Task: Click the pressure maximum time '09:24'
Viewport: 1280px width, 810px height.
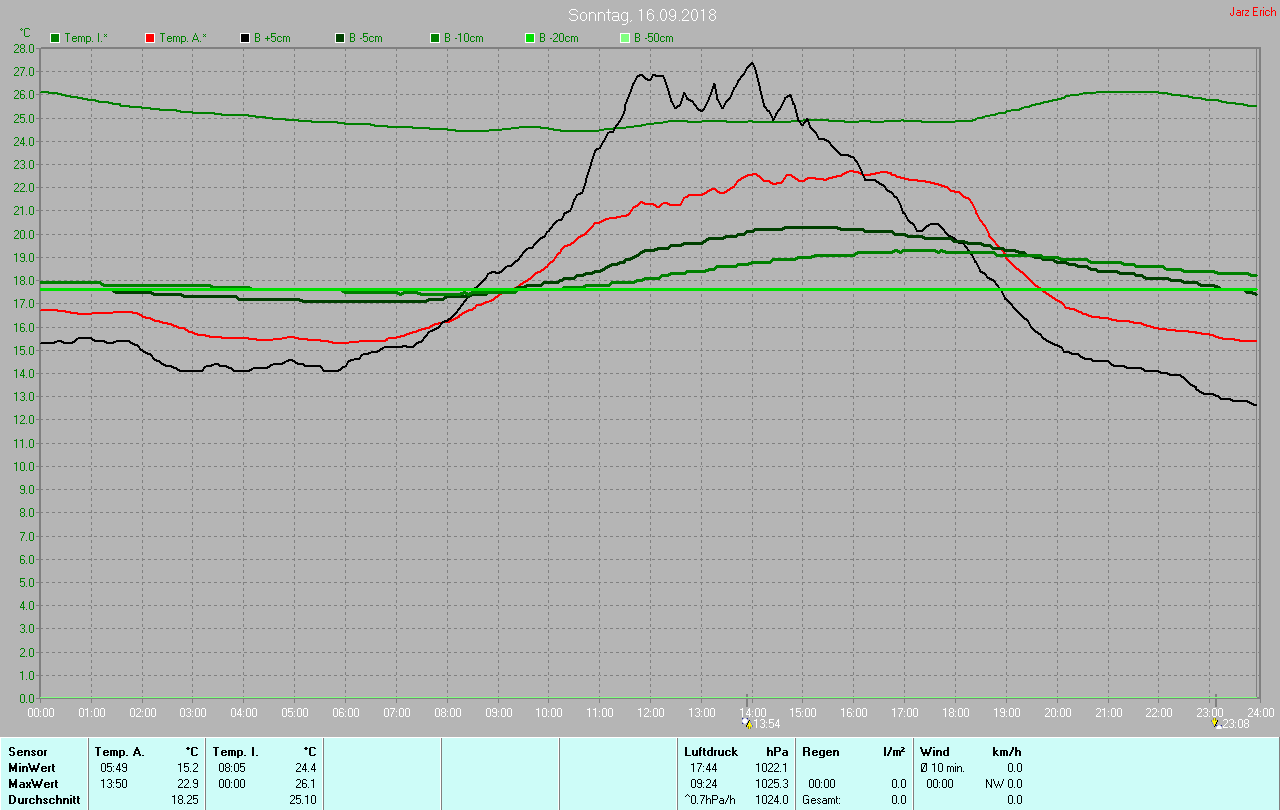Action: 704,784
